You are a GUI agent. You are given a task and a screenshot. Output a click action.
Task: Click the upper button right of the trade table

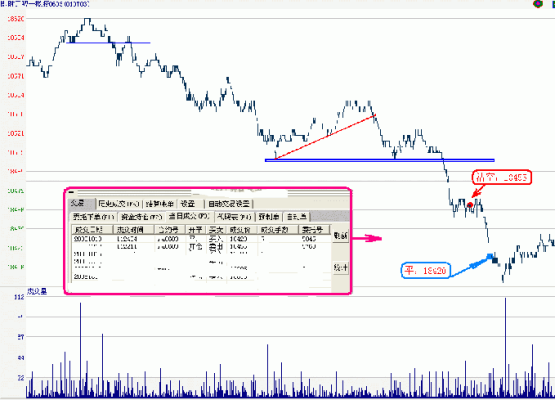341,236
